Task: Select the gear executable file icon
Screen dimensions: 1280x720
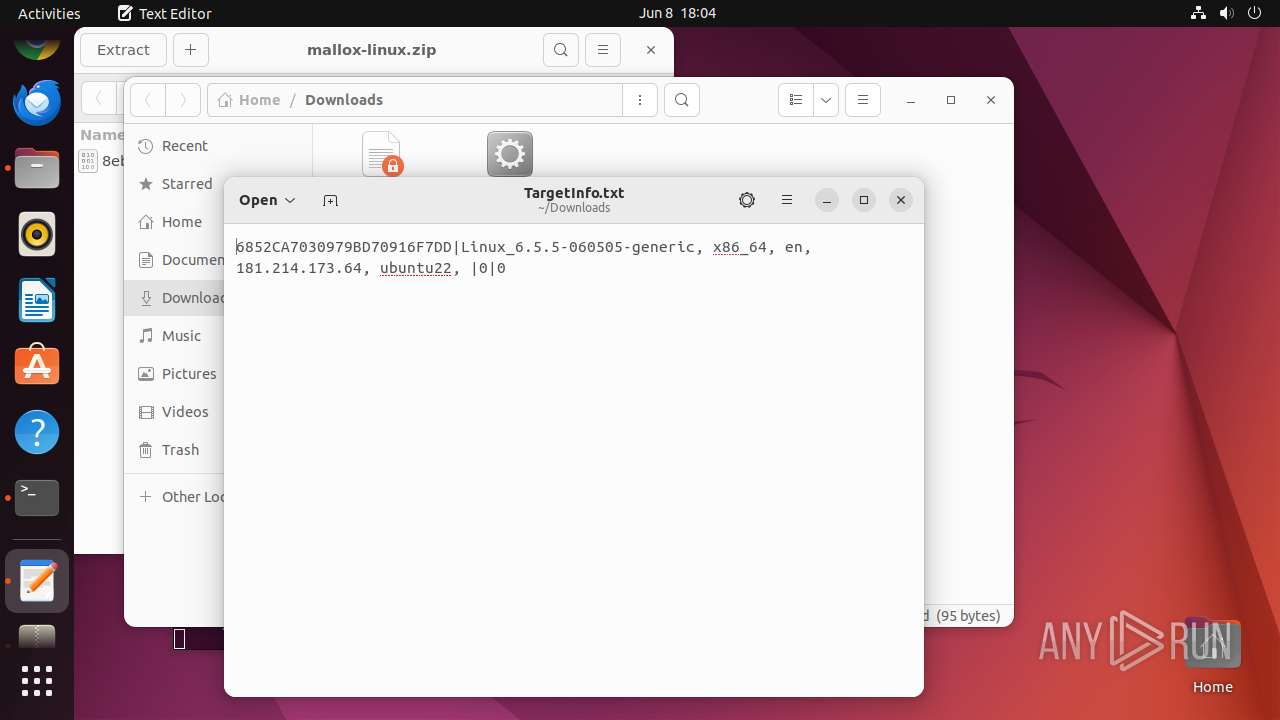Action: 510,154
